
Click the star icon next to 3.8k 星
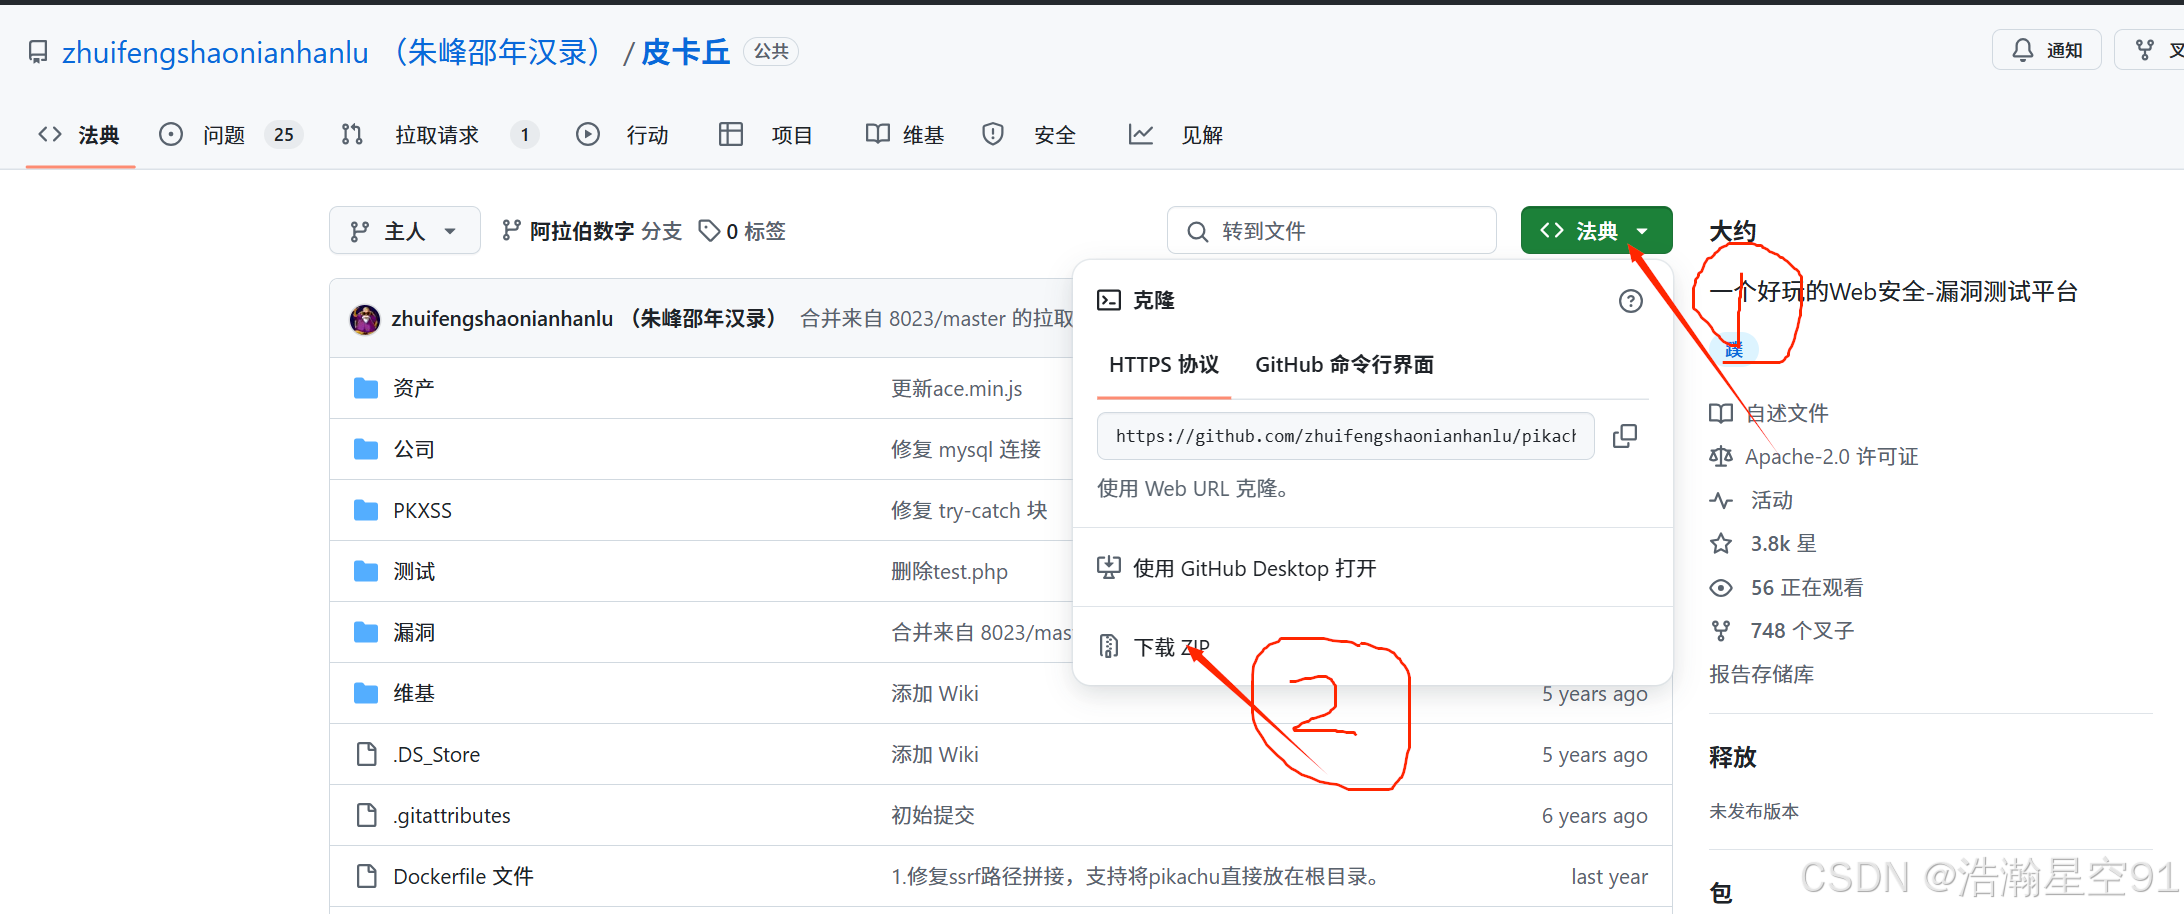click(x=1721, y=544)
